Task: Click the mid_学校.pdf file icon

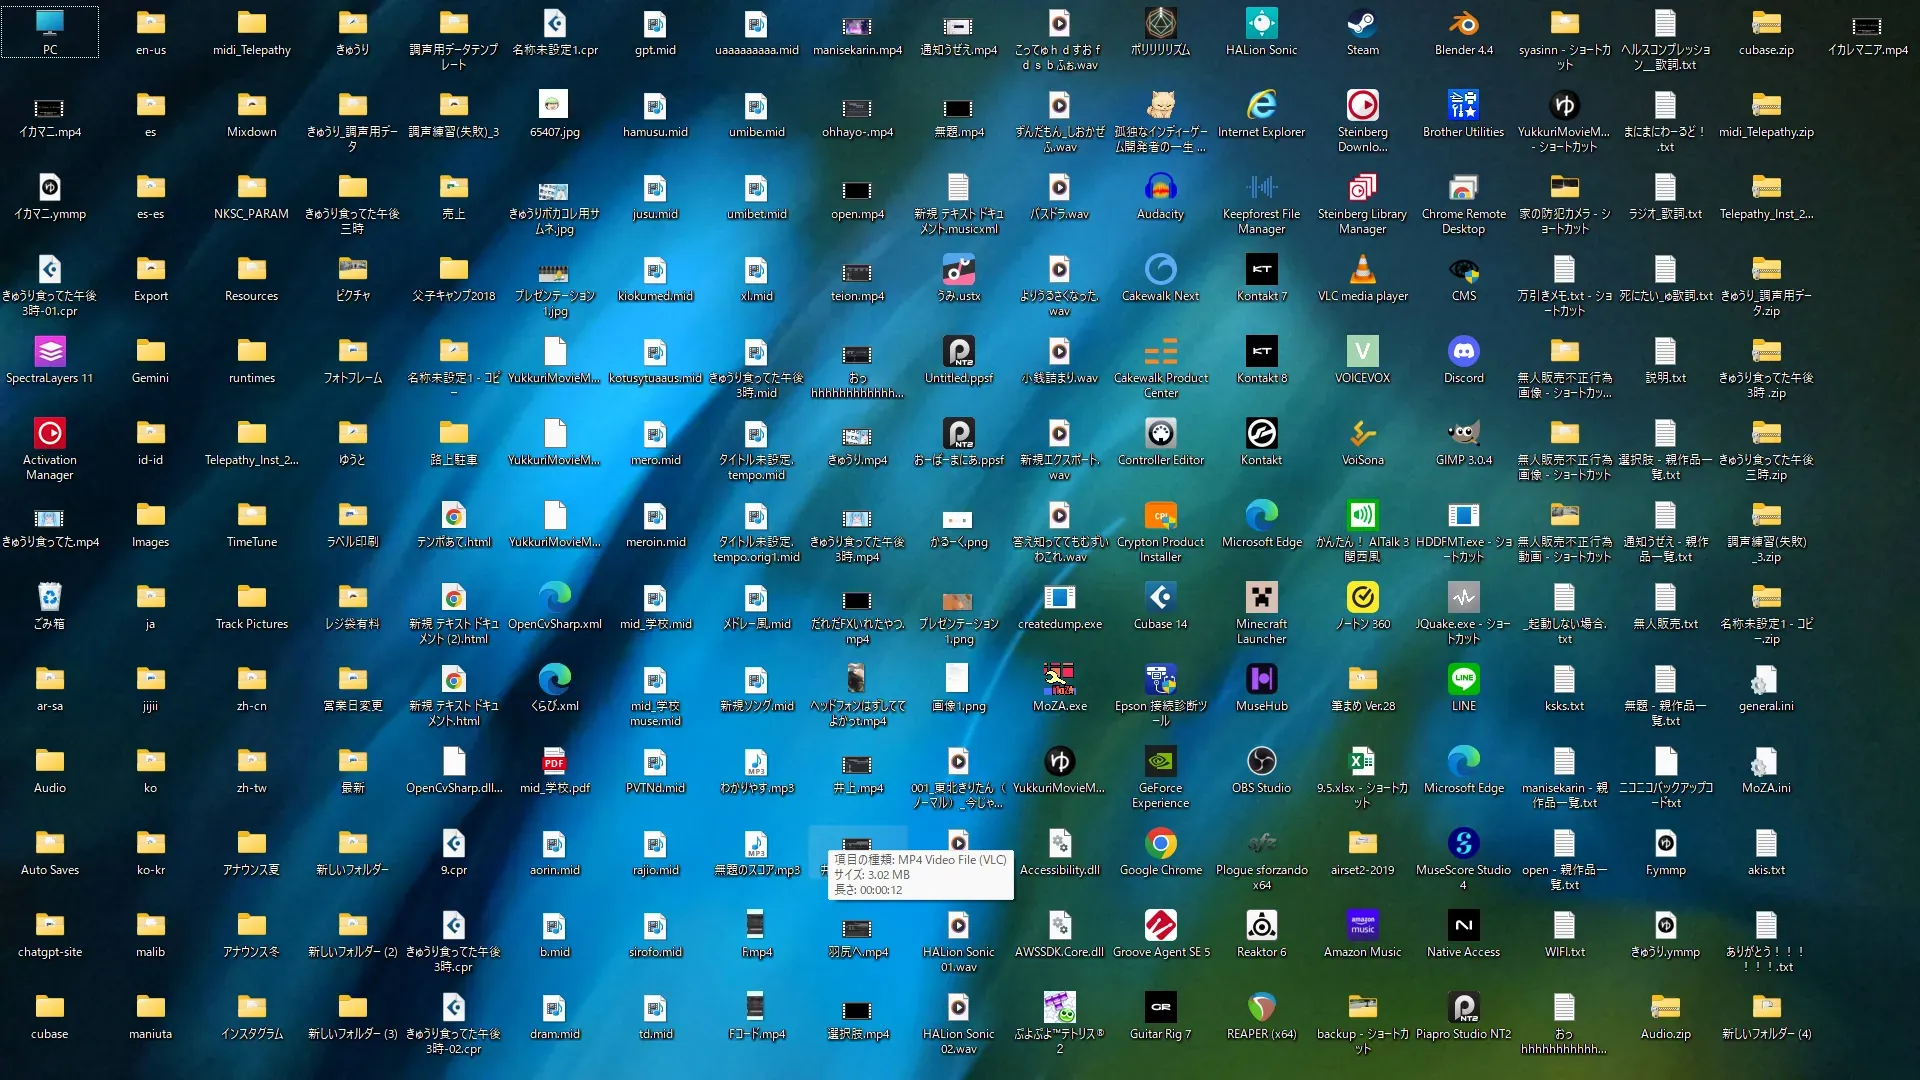Action: [554, 762]
